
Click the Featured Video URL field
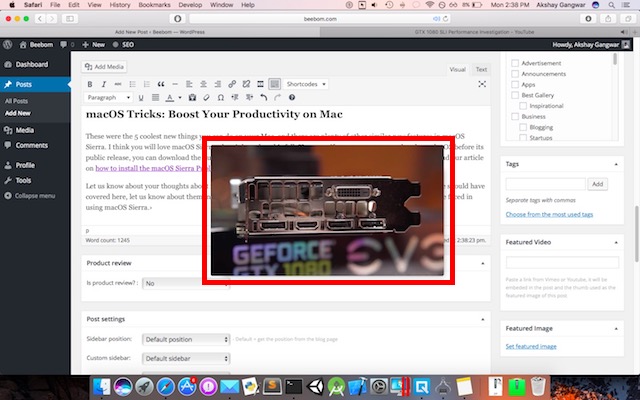tap(562, 262)
